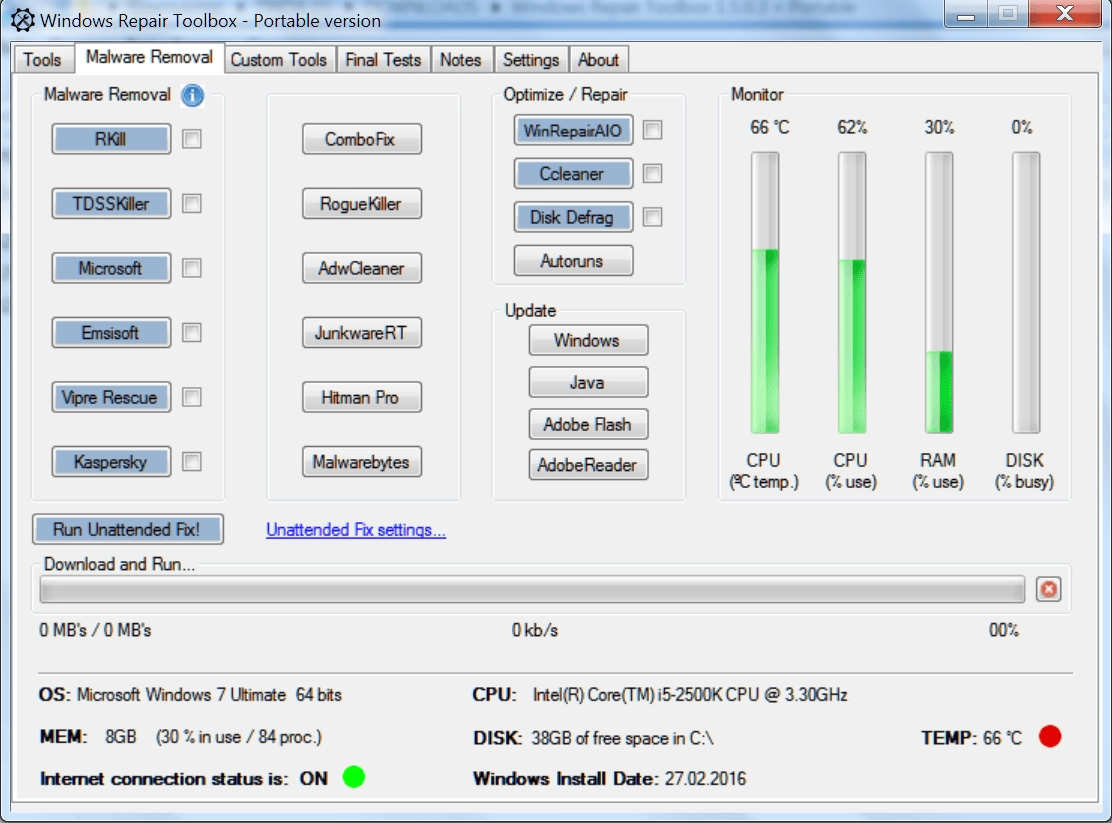Start the Emsisoft button
Screen dimensions: 1112x823
(x=111, y=333)
